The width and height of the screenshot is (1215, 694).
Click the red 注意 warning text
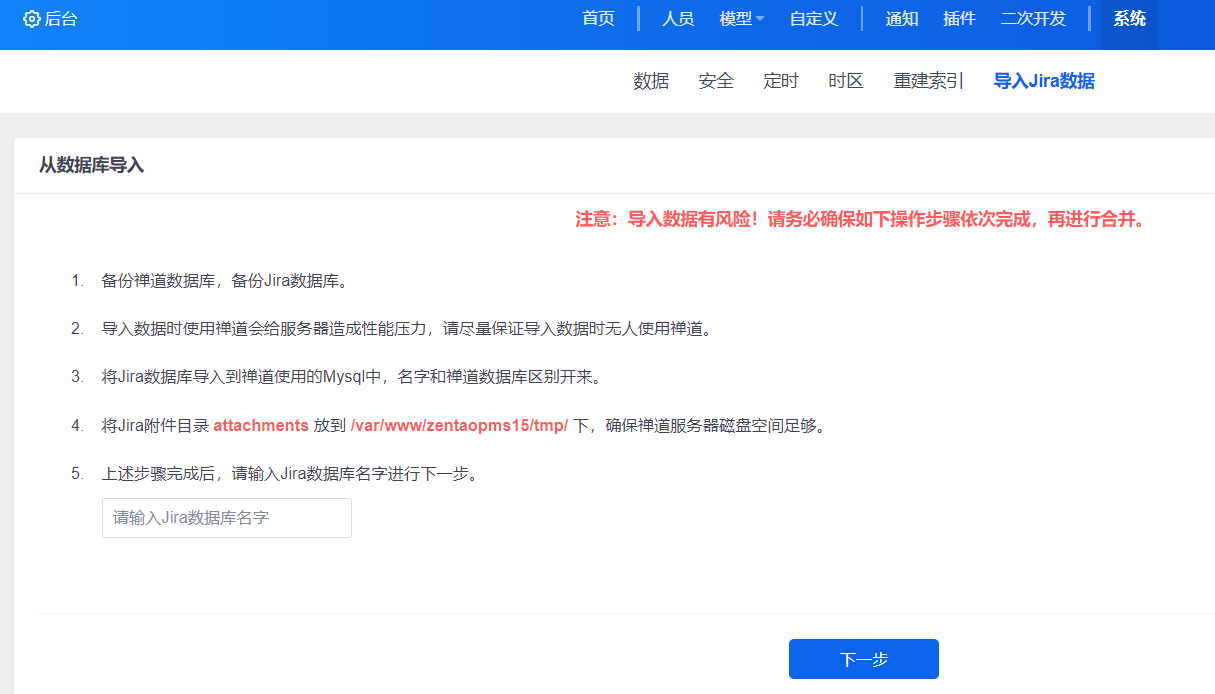point(860,220)
